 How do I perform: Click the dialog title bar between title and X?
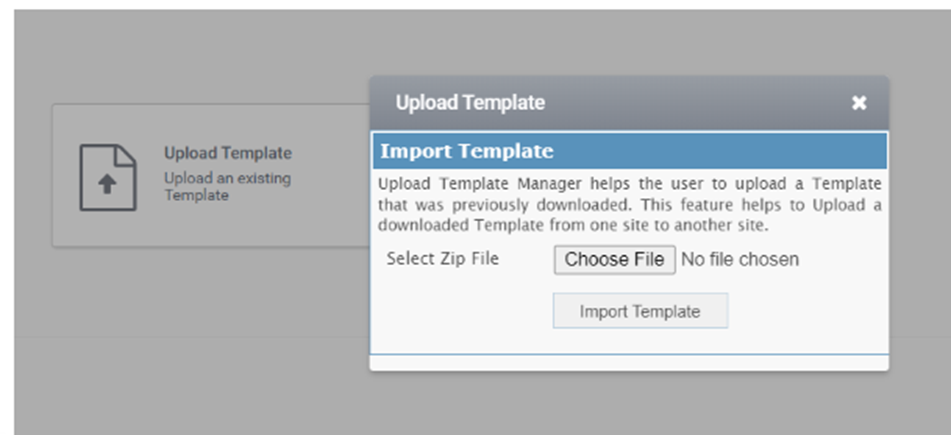pyautogui.click(x=697, y=103)
